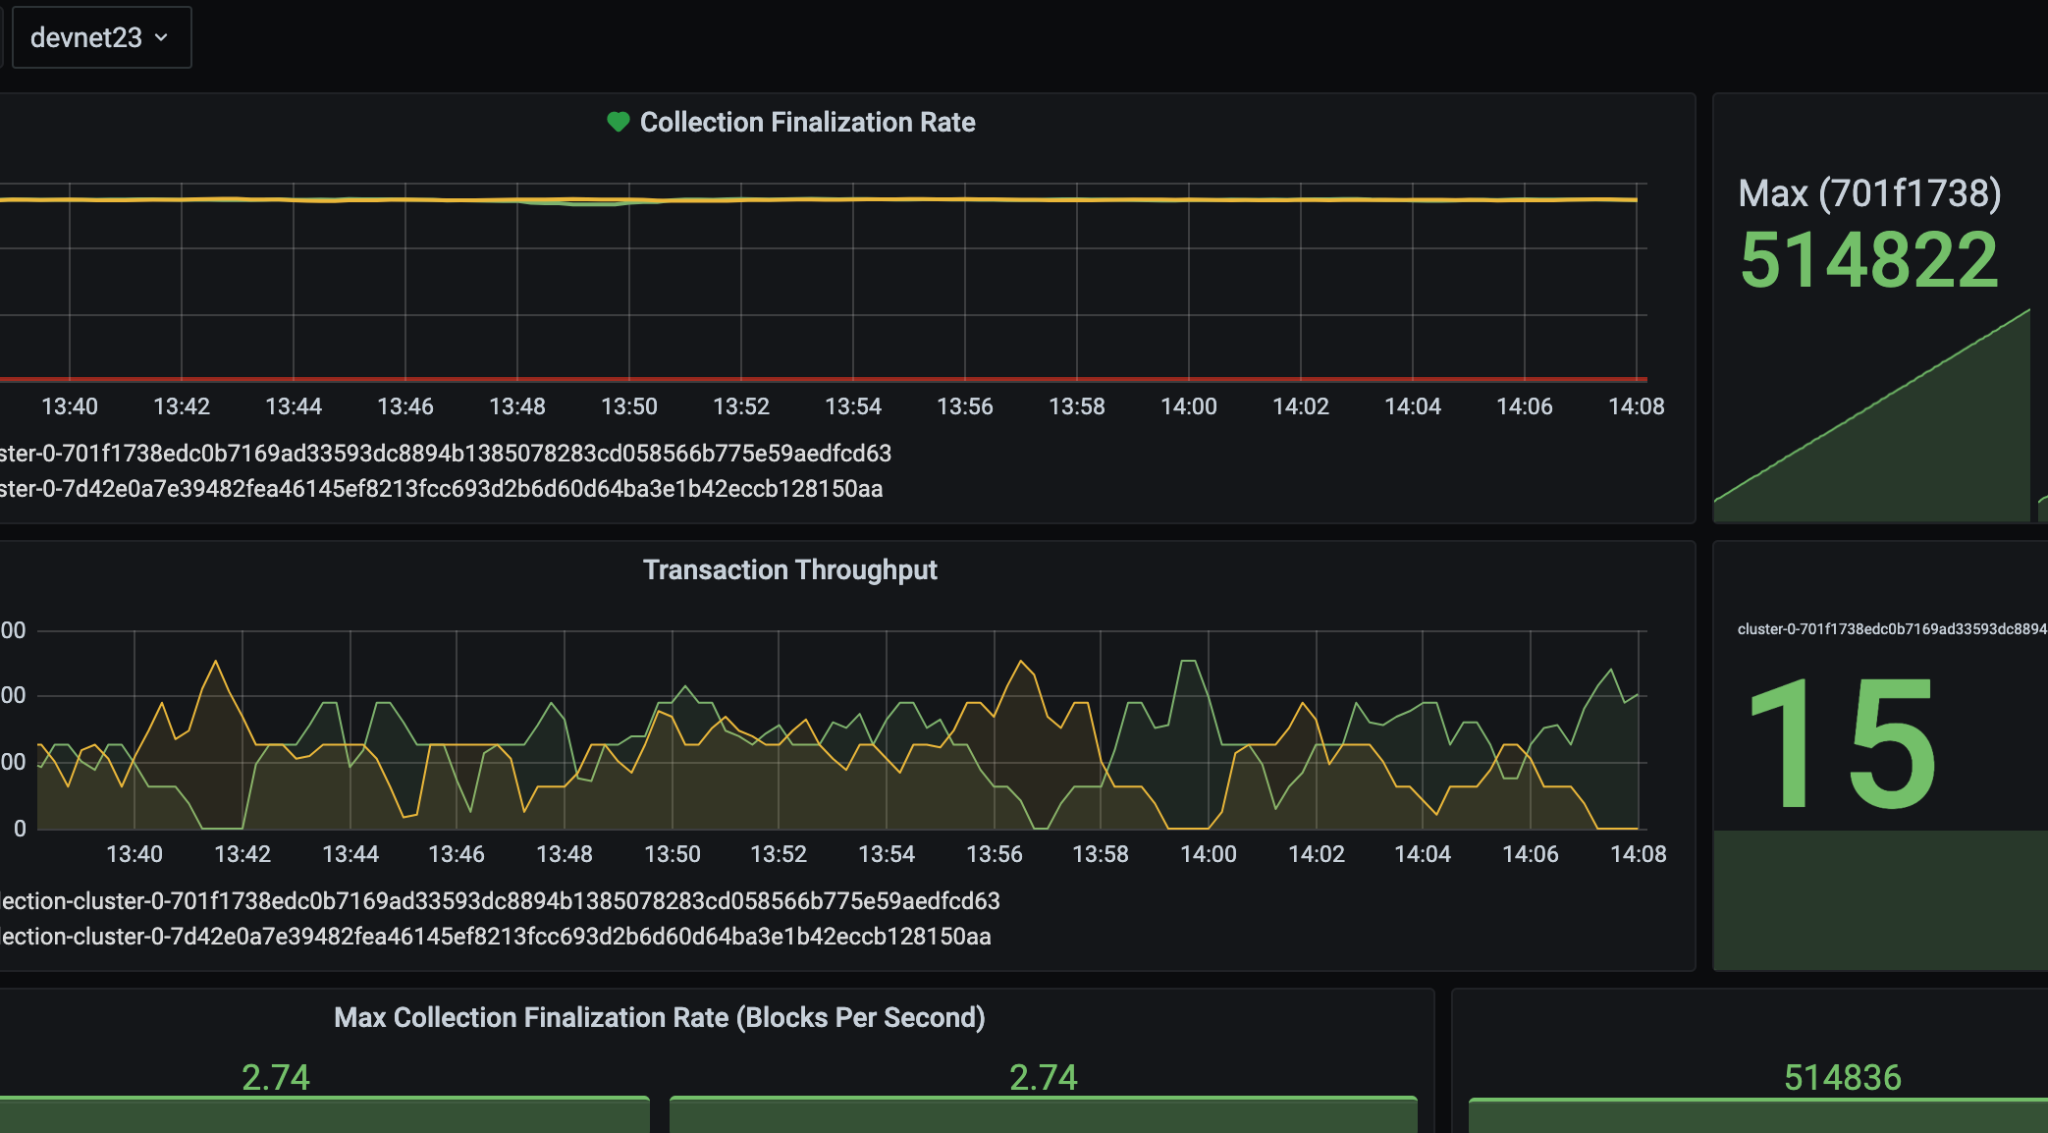Click the large 15 stat value
This screenshot has height=1133, width=2048.
[x=1842, y=745]
